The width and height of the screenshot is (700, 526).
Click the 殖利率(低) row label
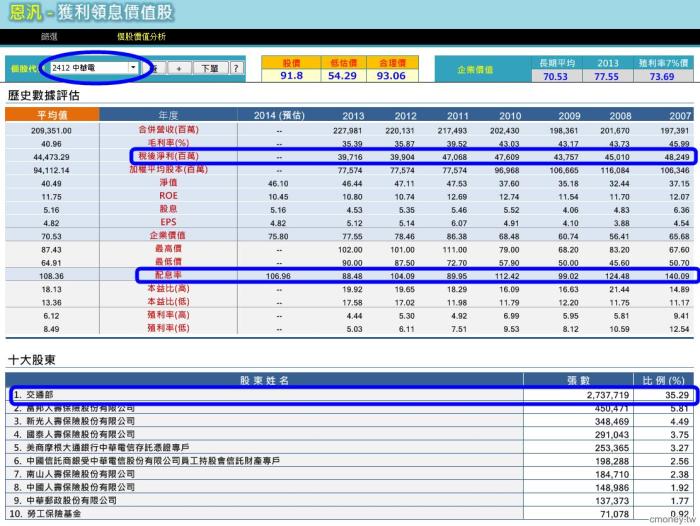(x=168, y=328)
